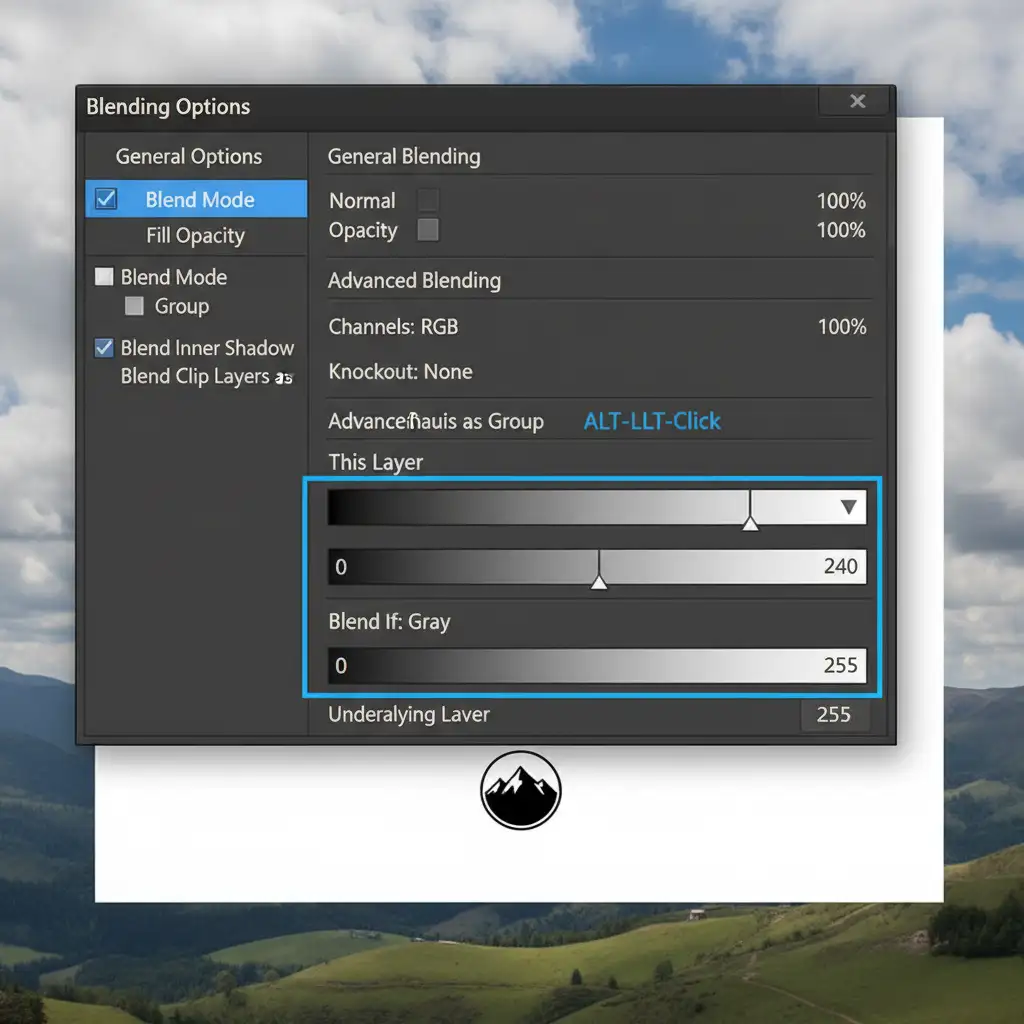Select the General Options section header

189,156
